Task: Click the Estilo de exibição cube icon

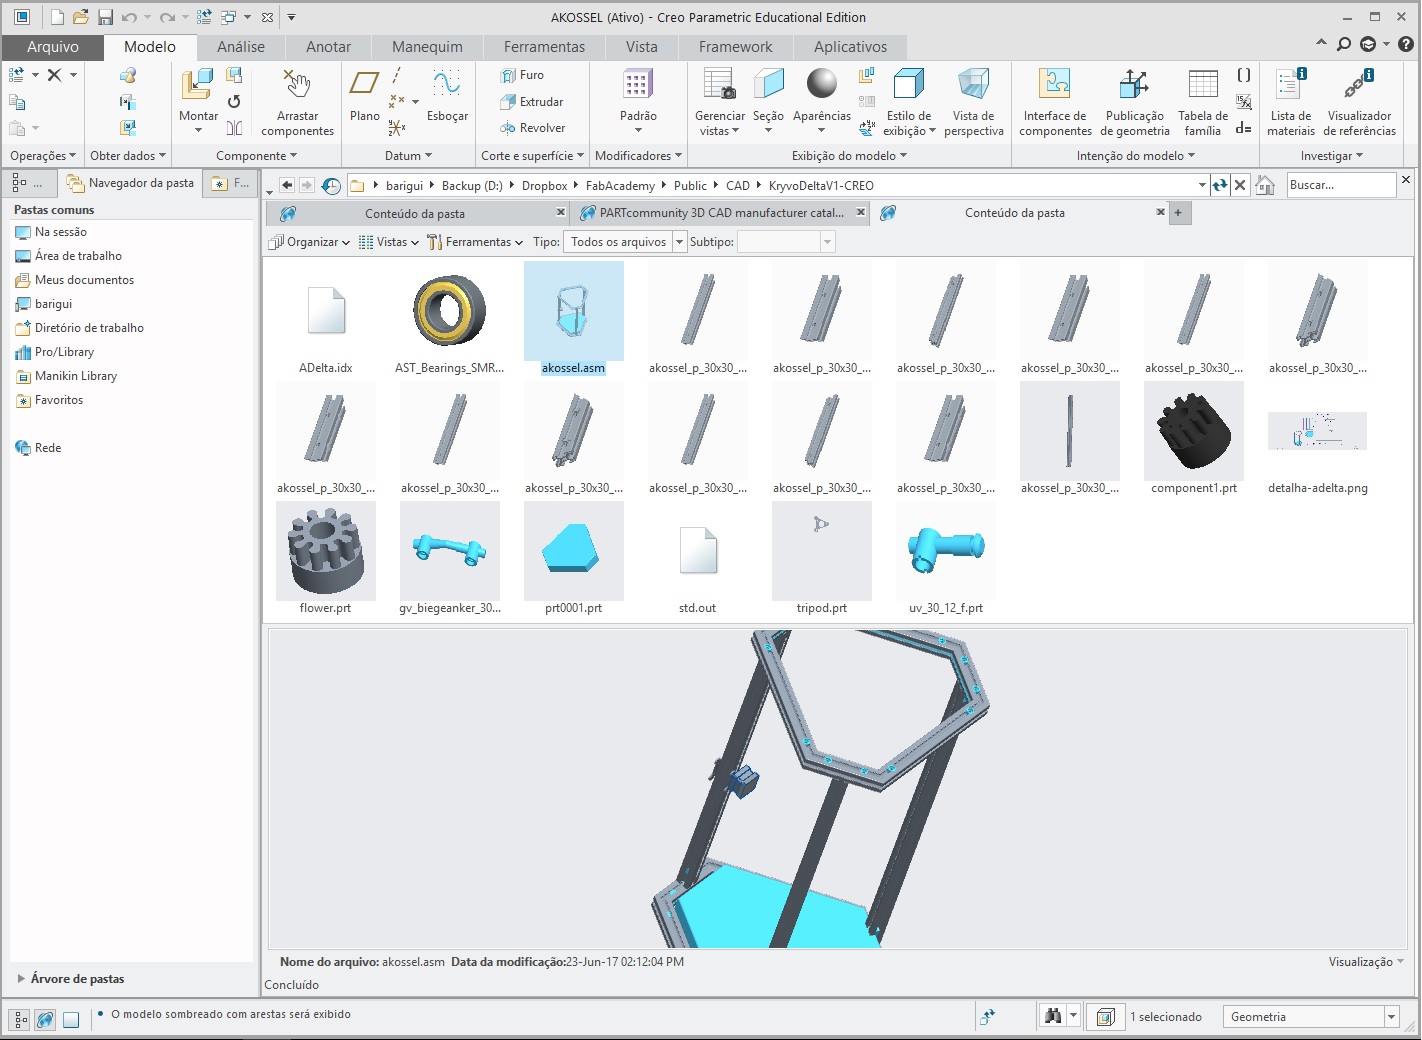Action: pyautogui.click(x=909, y=84)
